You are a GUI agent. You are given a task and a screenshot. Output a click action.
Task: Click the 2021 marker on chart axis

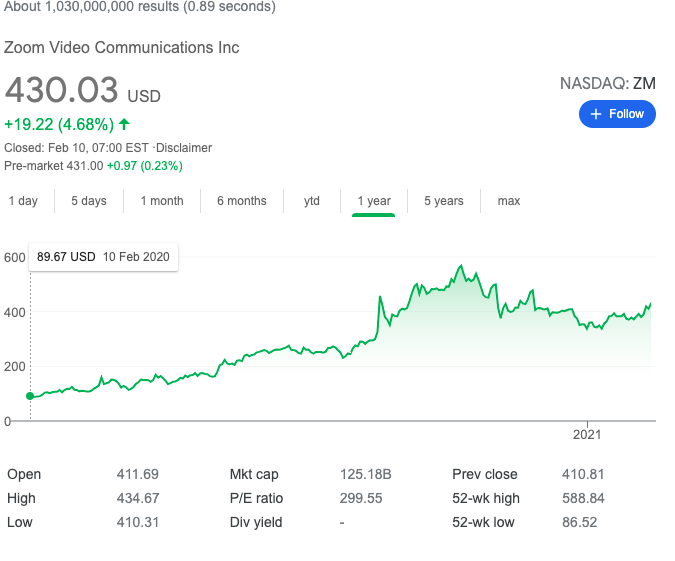[587, 434]
